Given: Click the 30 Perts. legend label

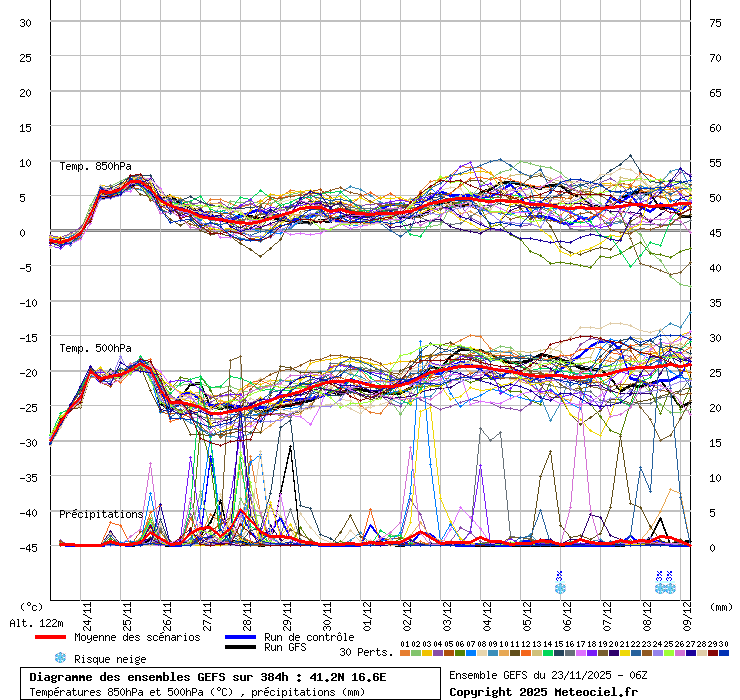Looking at the screenshot, I should pyautogui.click(x=365, y=653).
